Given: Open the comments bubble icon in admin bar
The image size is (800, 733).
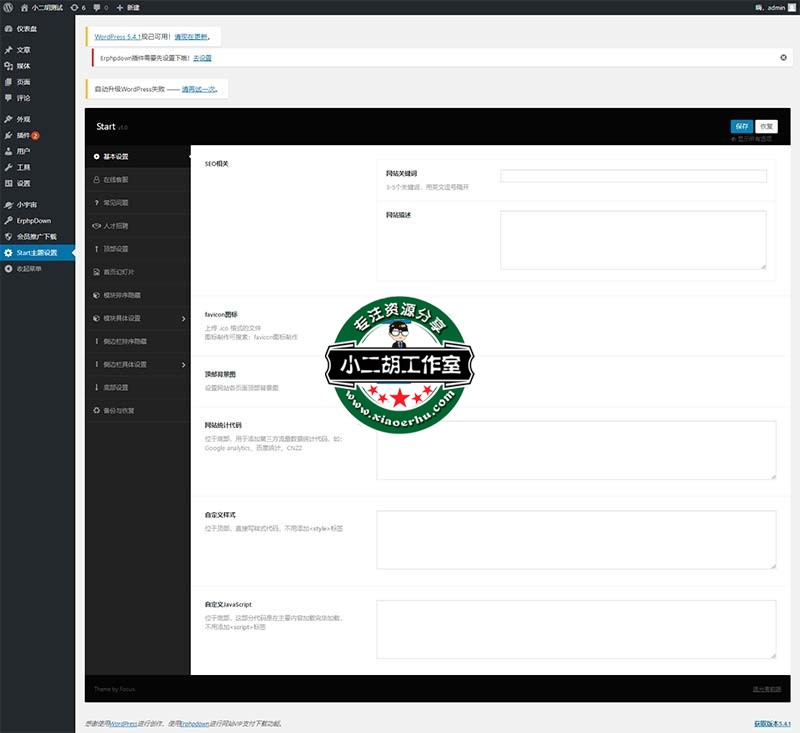Looking at the screenshot, I should 97,7.
